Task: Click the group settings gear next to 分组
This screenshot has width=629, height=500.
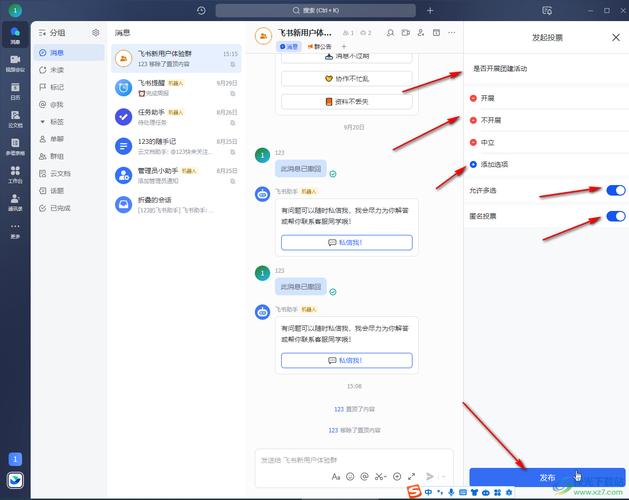Action: point(95,33)
